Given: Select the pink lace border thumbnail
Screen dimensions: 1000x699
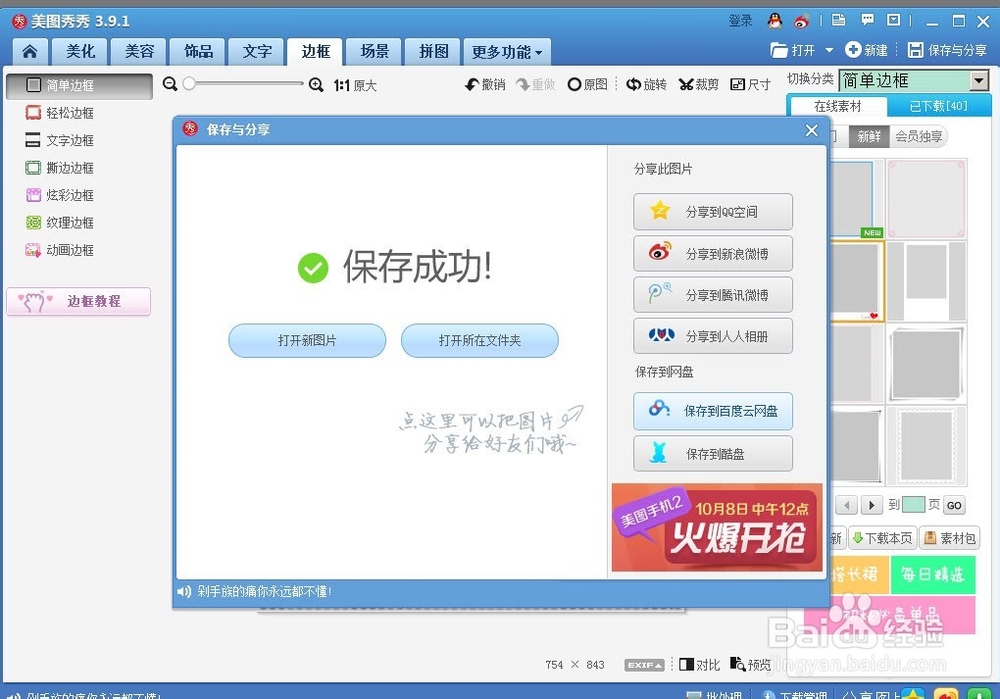Looking at the screenshot, I should tap(926, 199).
